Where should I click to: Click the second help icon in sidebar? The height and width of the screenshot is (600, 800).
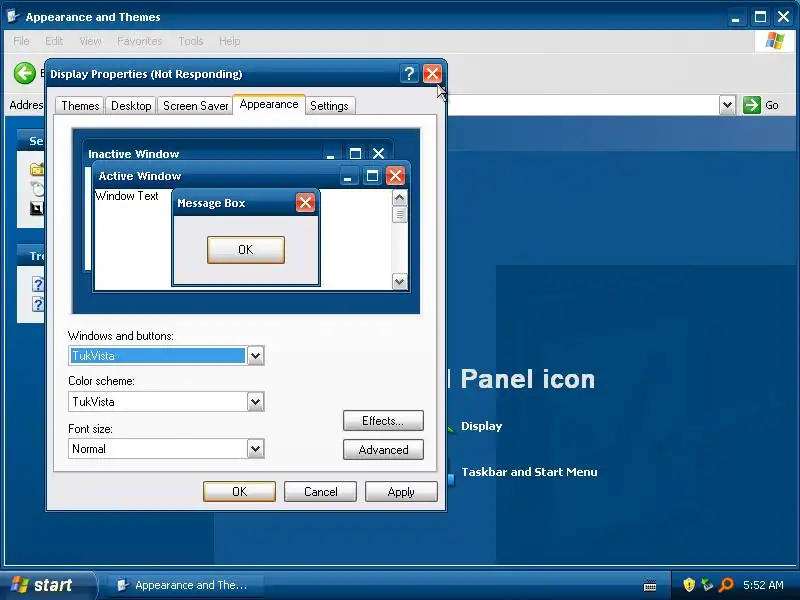pos(38,305)
